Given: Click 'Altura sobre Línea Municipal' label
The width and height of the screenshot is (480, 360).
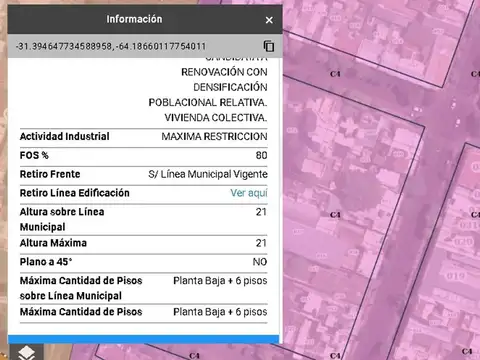Looking at the screenshot, I should (x=62, y=219).
